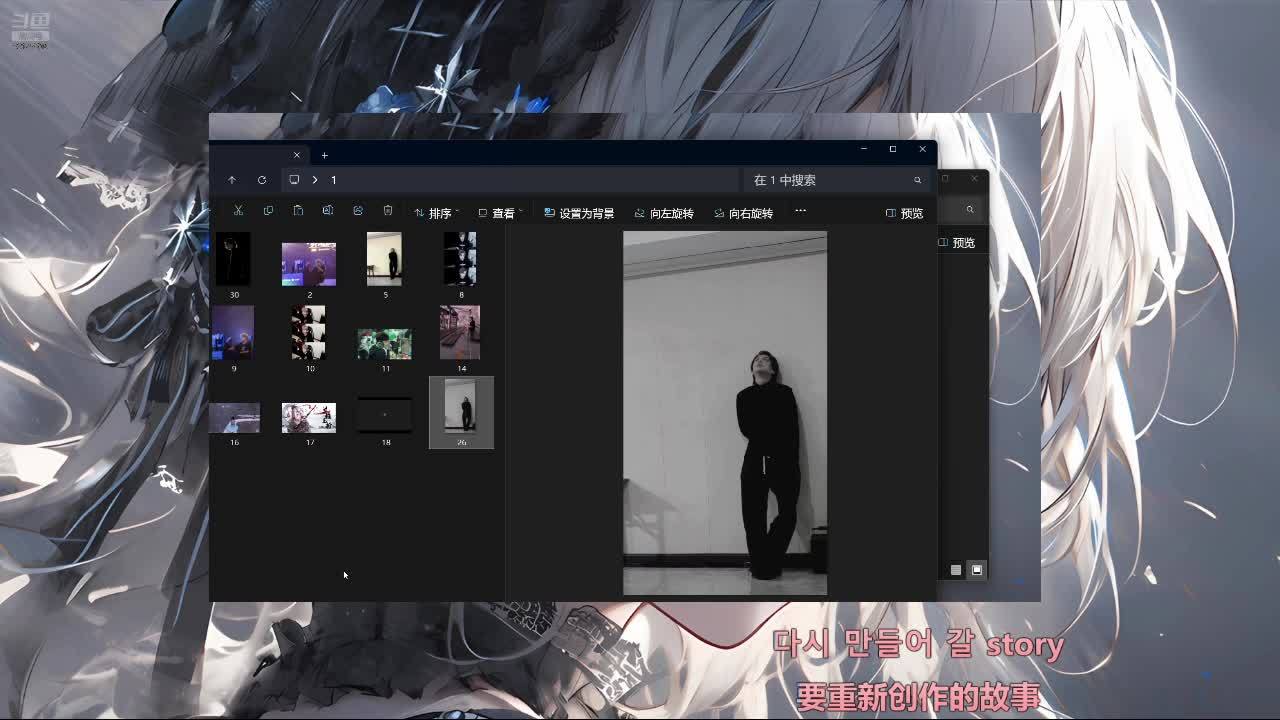The image size is (1280, 720).
Task: Click the magnifier icon in front window search
Action: click(917, 180)
